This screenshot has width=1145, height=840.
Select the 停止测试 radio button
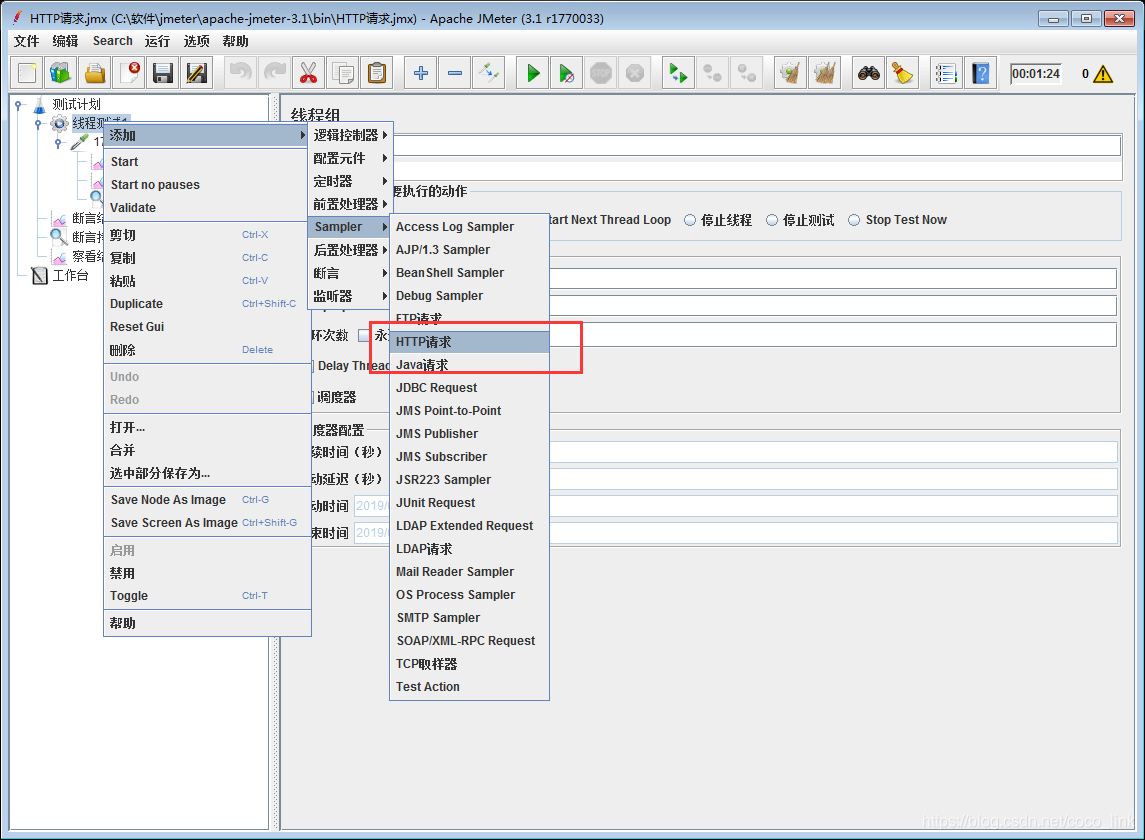(772, 220)
